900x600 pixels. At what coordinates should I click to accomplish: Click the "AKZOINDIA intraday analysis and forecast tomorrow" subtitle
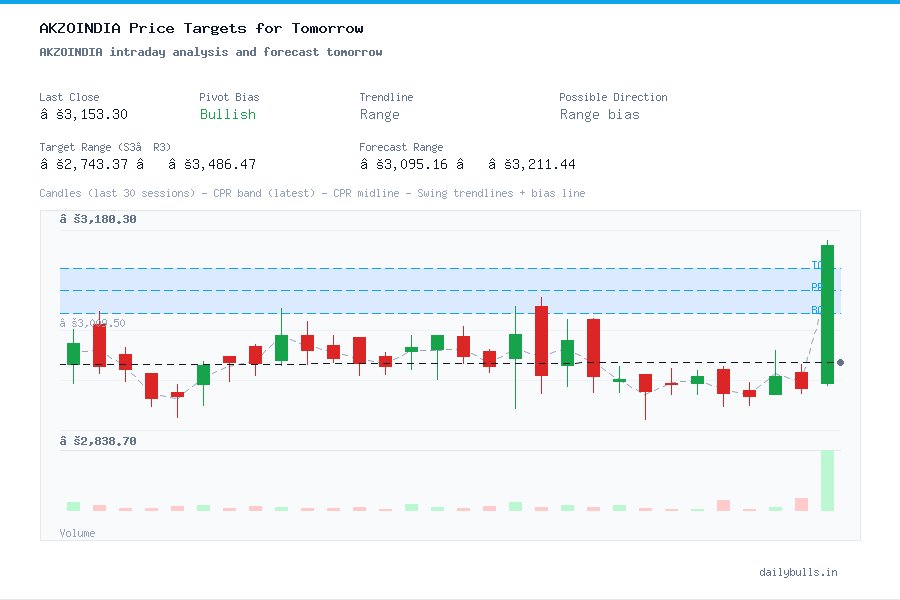point(211,52)
